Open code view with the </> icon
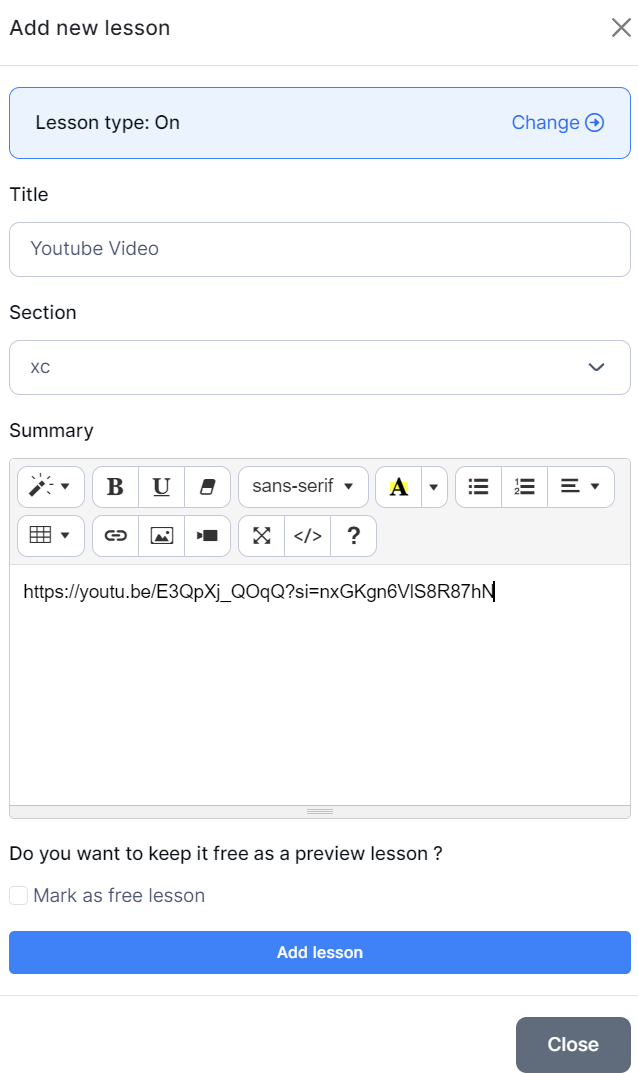The image size is (638, 1073). click(307, 536)
